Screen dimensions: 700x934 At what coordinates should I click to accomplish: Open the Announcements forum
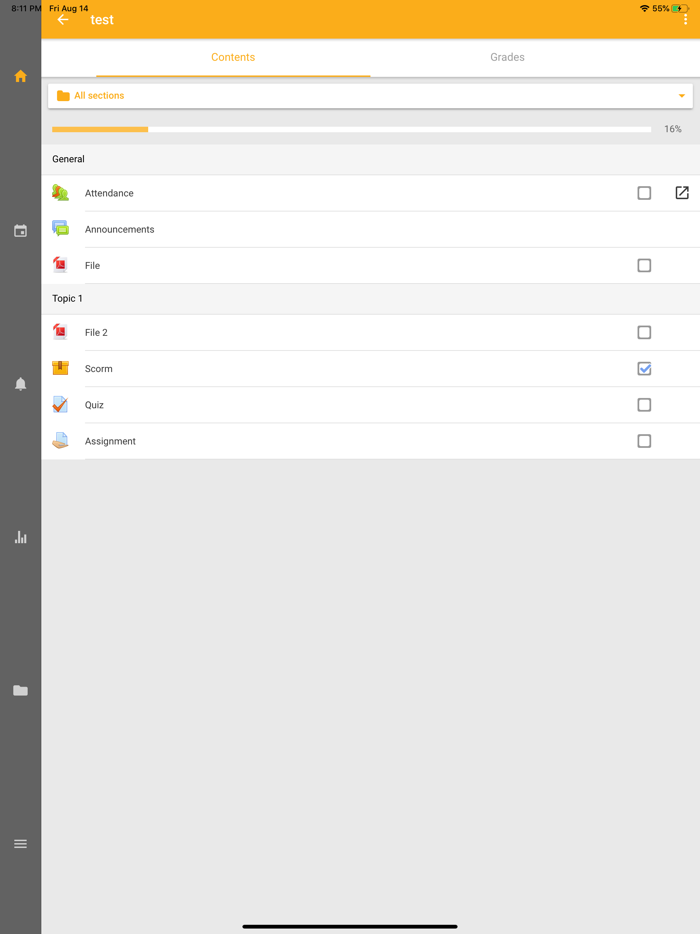point(120,230)
